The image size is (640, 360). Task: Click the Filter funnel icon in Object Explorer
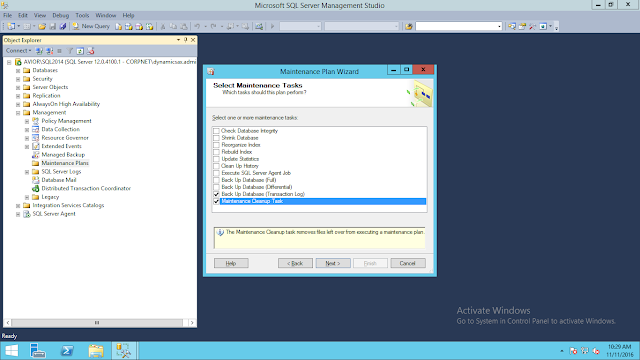(70, 51)
